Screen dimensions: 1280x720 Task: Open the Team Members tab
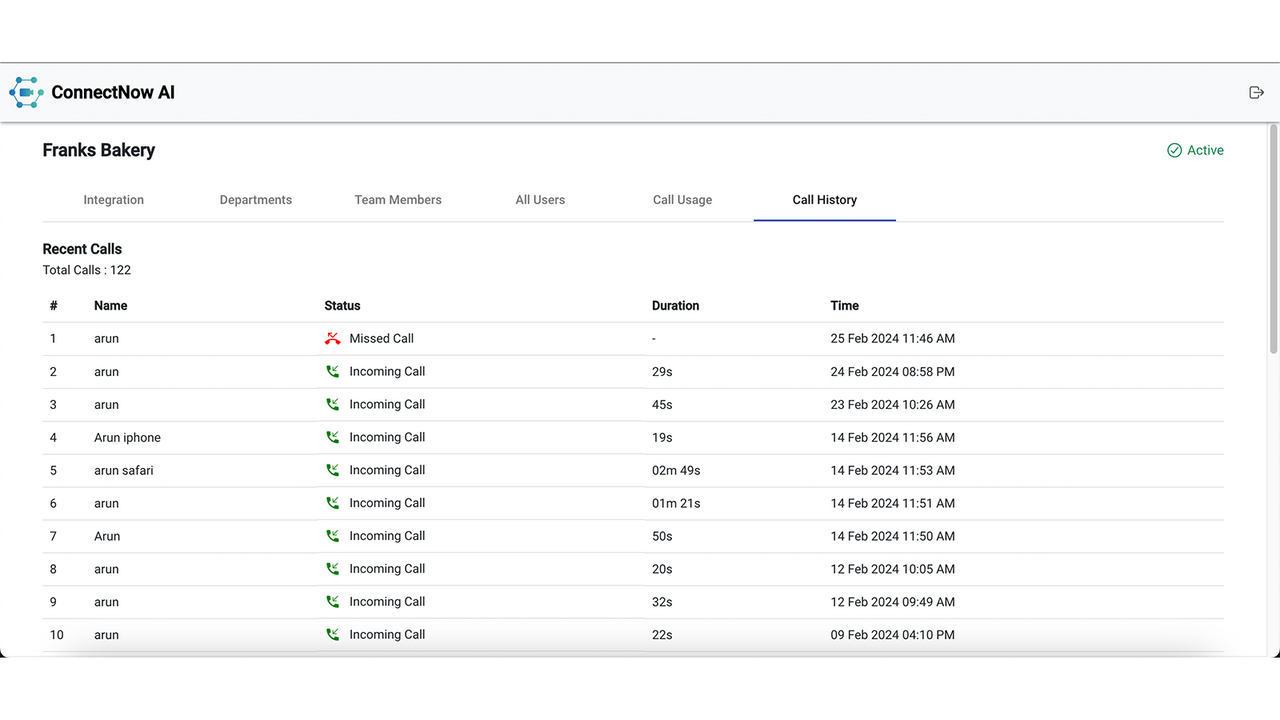pos(398,200)
